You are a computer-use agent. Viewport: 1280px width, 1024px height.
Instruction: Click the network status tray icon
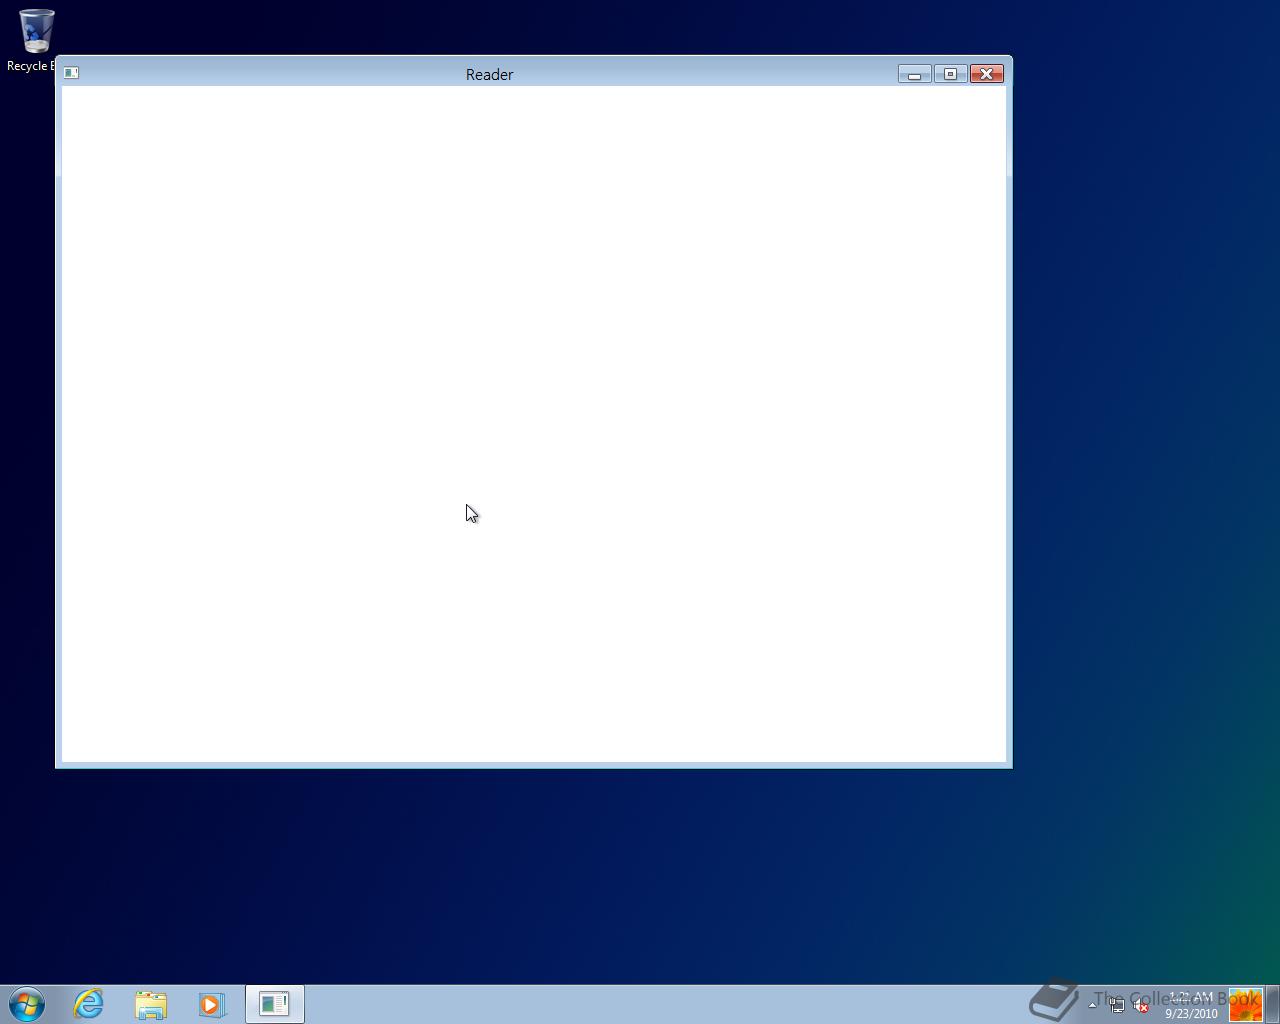[x=1116, y=1005]
